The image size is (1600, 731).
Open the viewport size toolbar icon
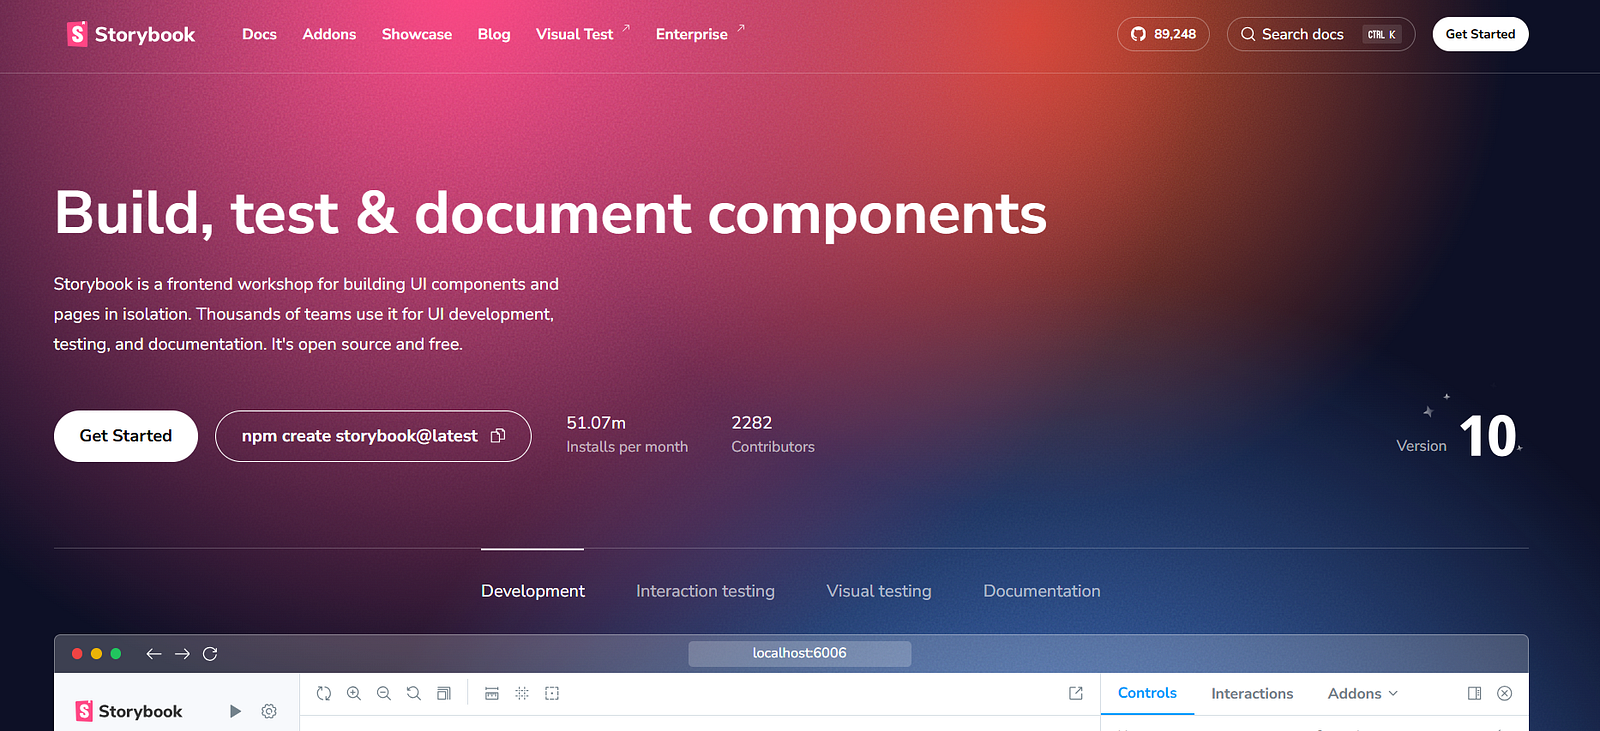click(x=444, y=693)
